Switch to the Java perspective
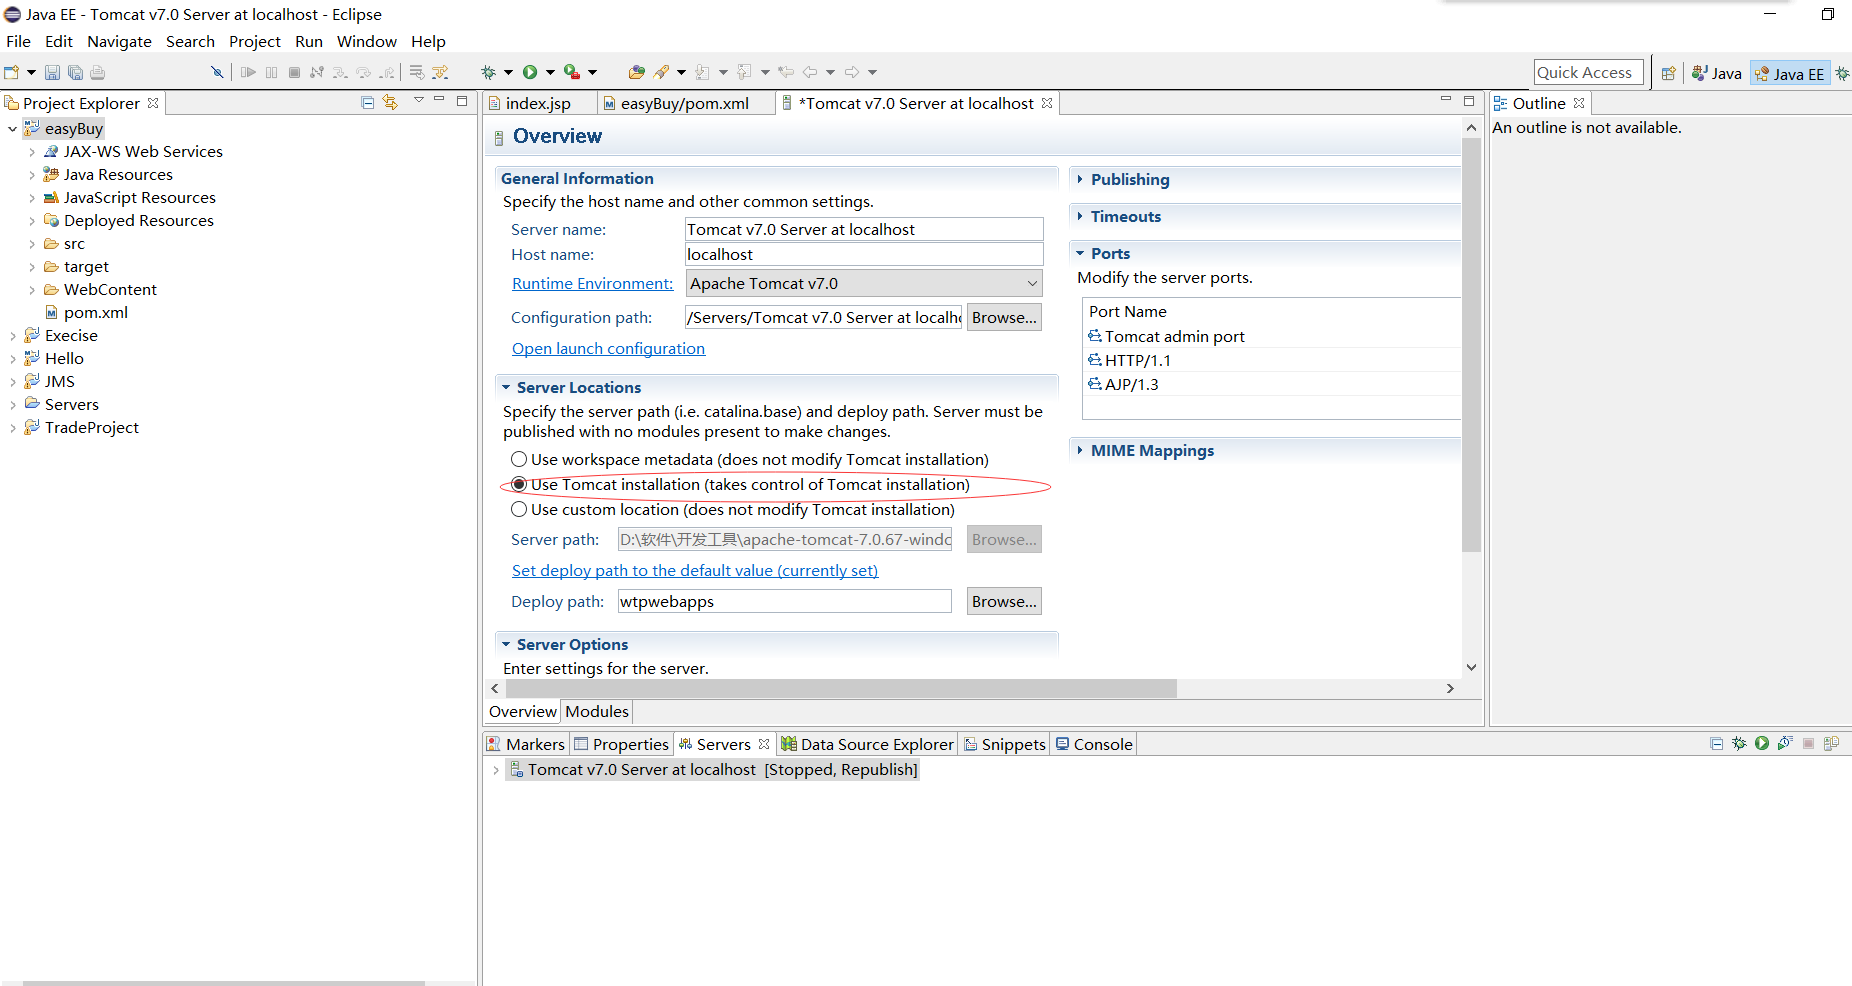Image resolution: width=1852 pixels, height=986 pixels. pyautogui.click(x=1717, y=73)
